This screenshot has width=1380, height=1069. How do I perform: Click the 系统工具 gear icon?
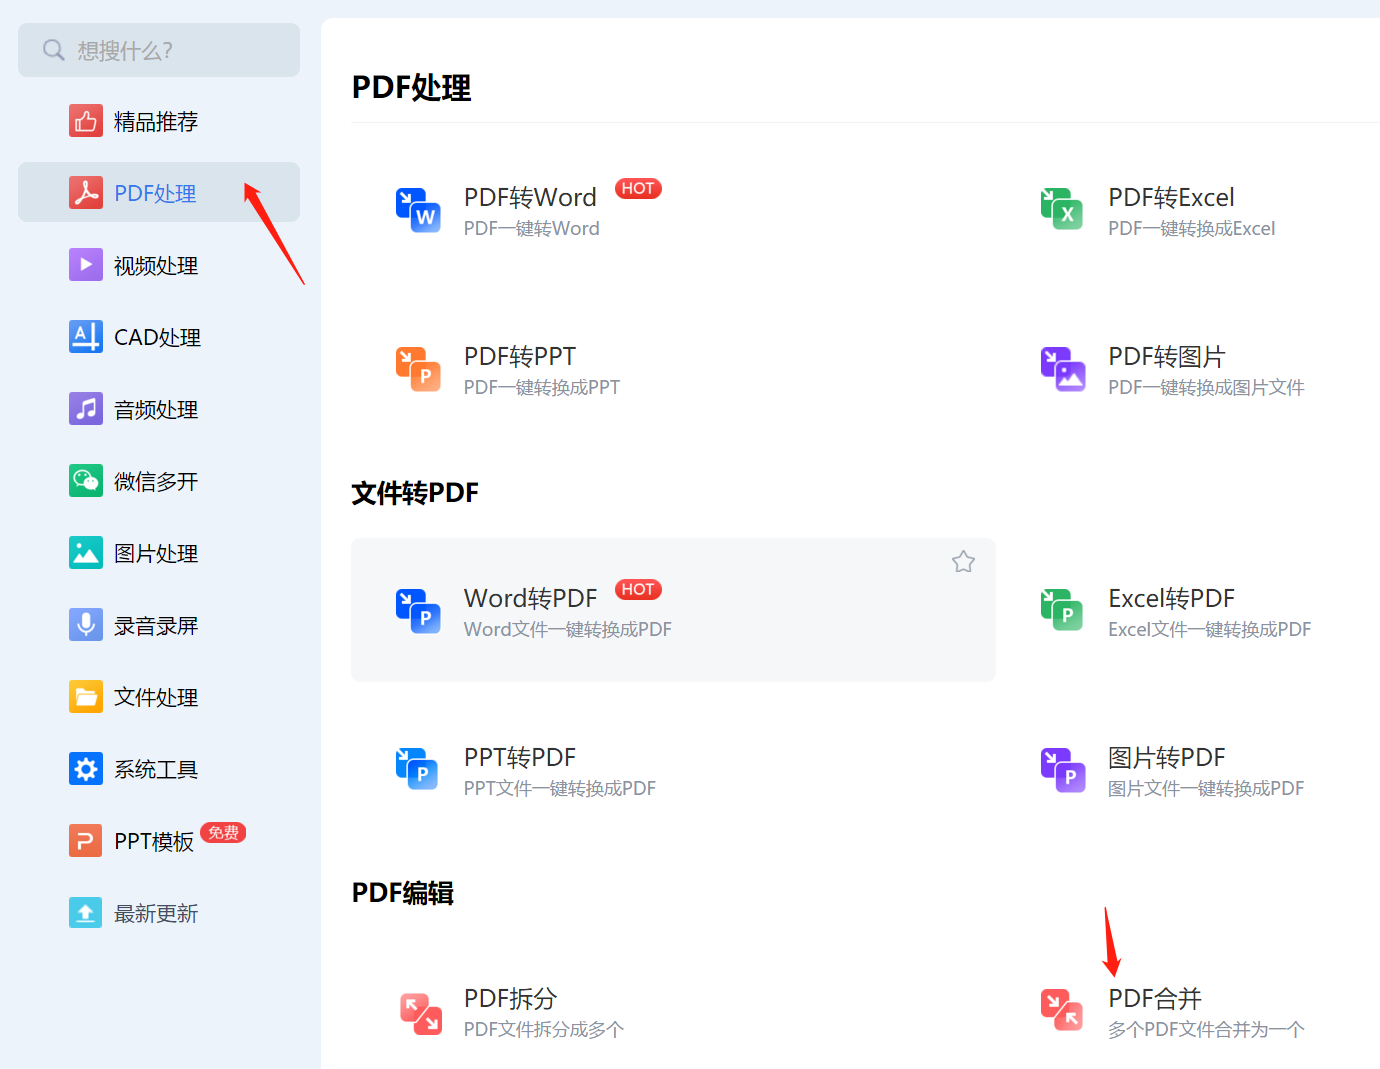click(86, 769)
